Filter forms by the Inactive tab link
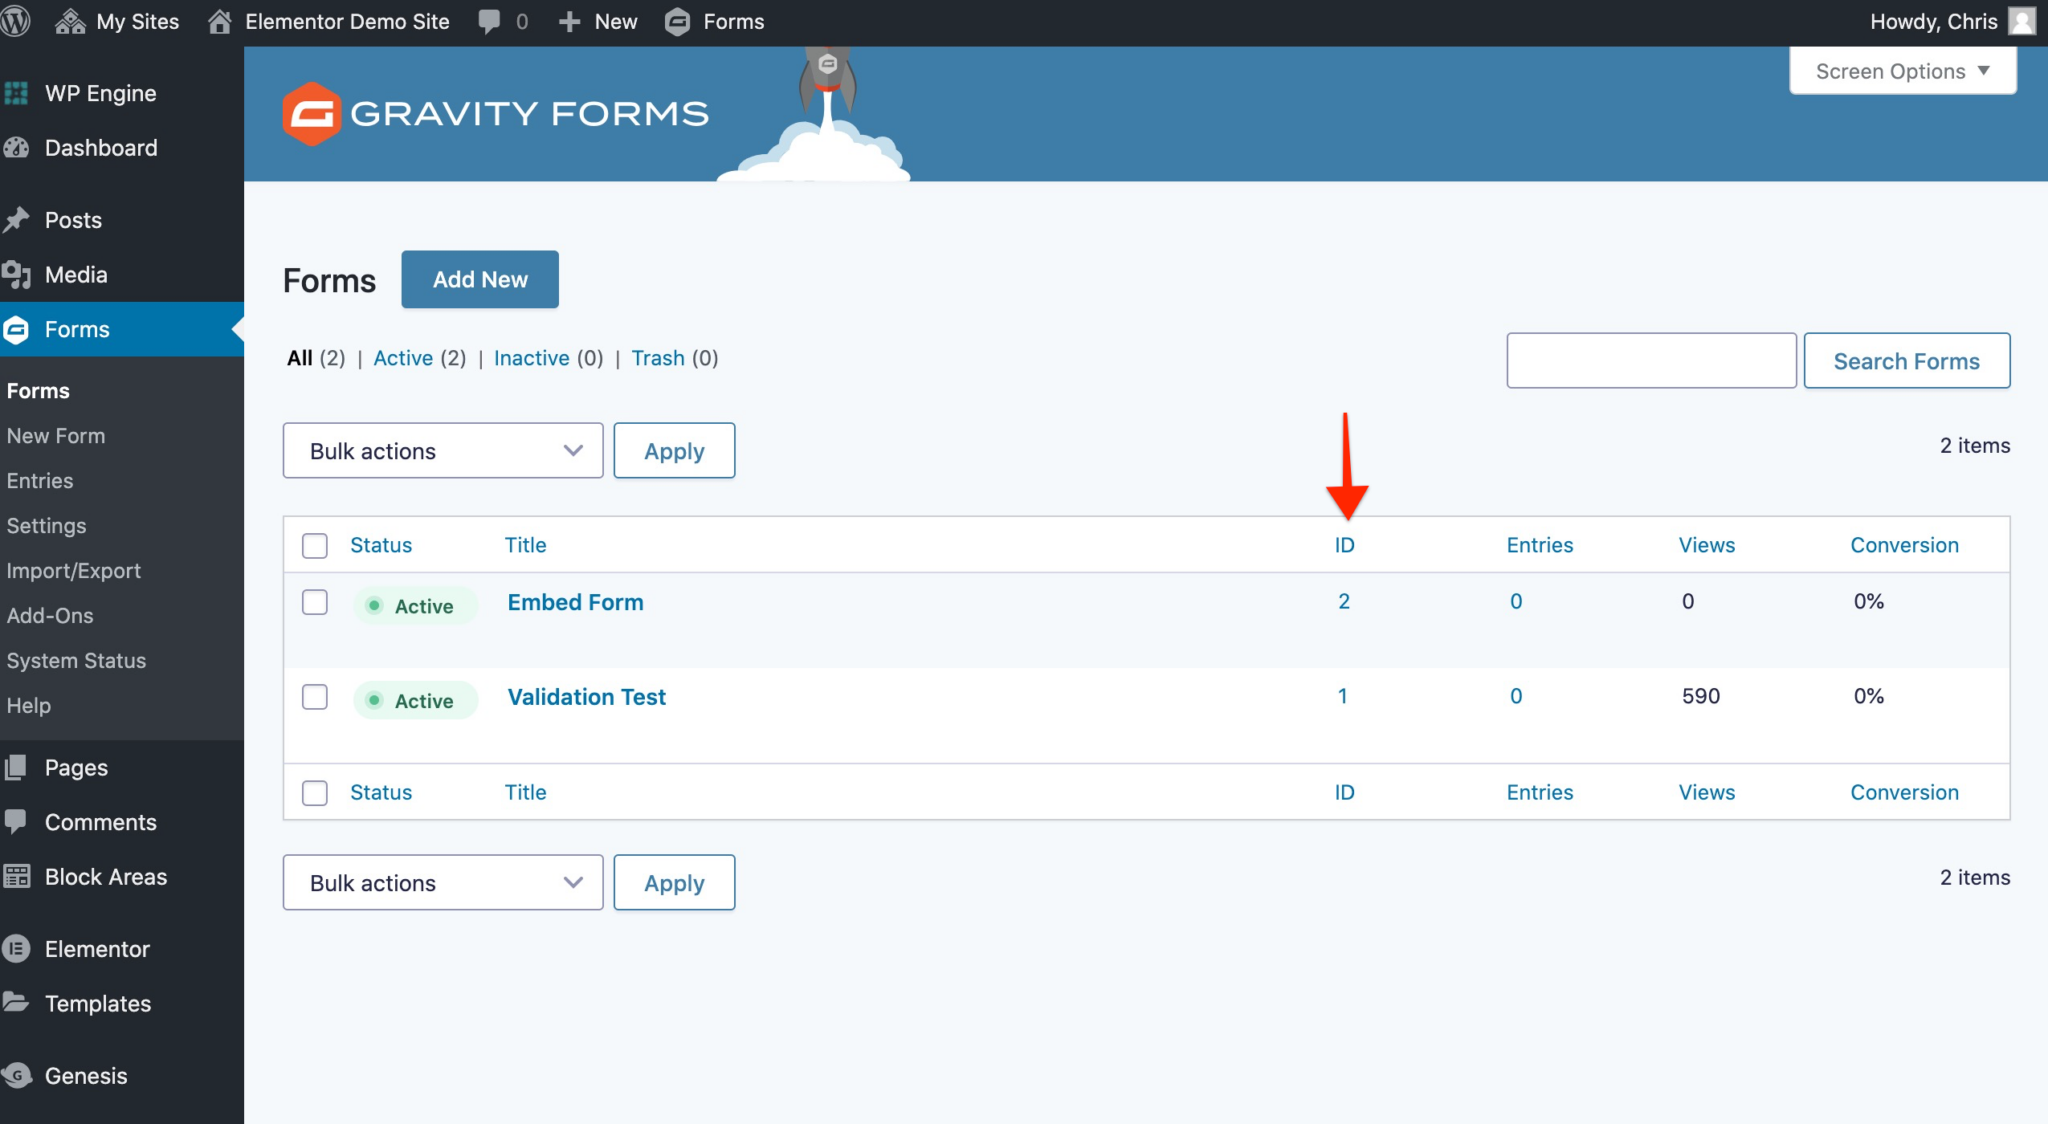Viewport: 2048px width, 1124px height. coord(531,358)
